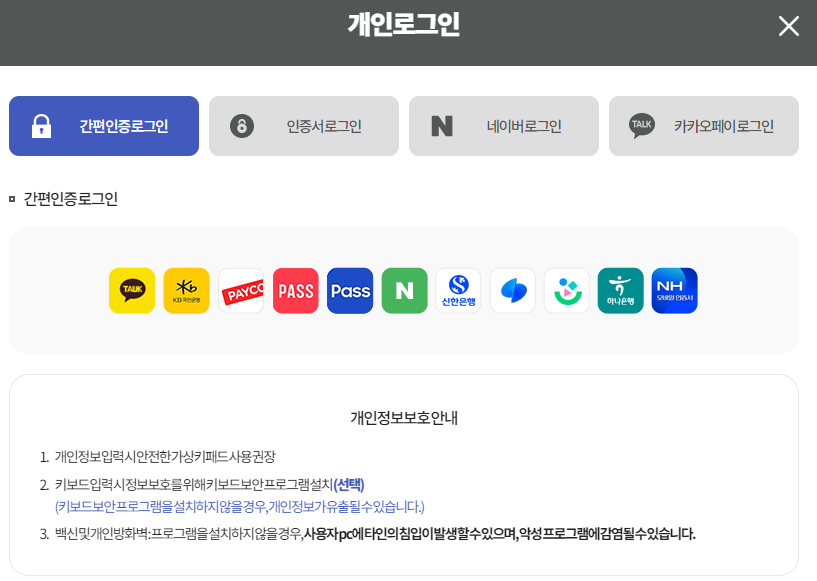This screenshot has height=581, width=817.
Task: Click the 간편인증로그인 section heading
Action: click(71, 199)
